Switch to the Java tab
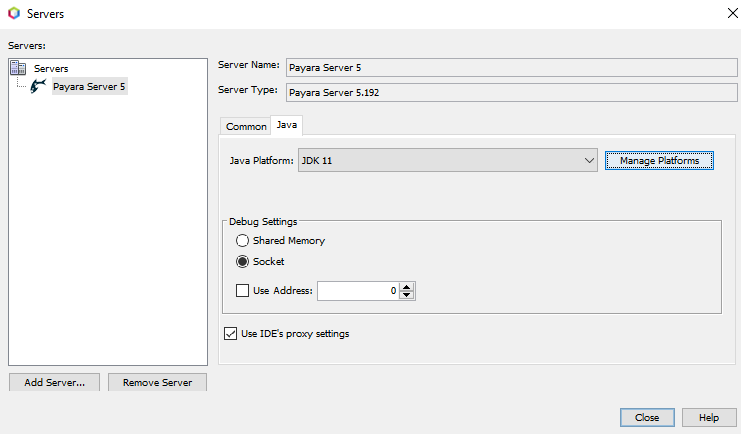The height and width of the screenshot is (434, 741). pyautogui.click(x=287, y=125)
